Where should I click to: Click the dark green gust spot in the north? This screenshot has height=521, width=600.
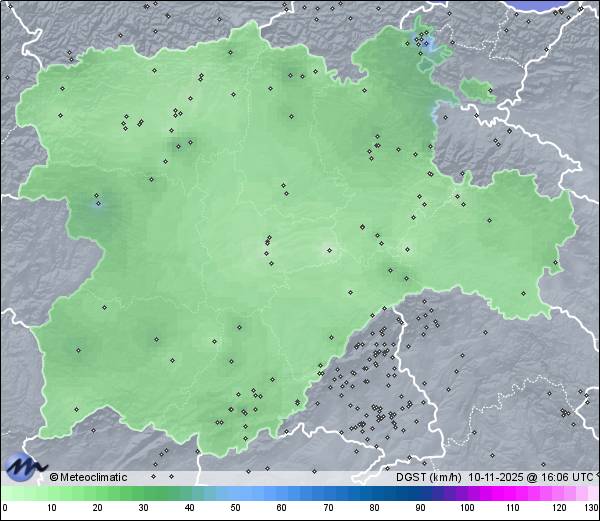[x=292, y=73]
